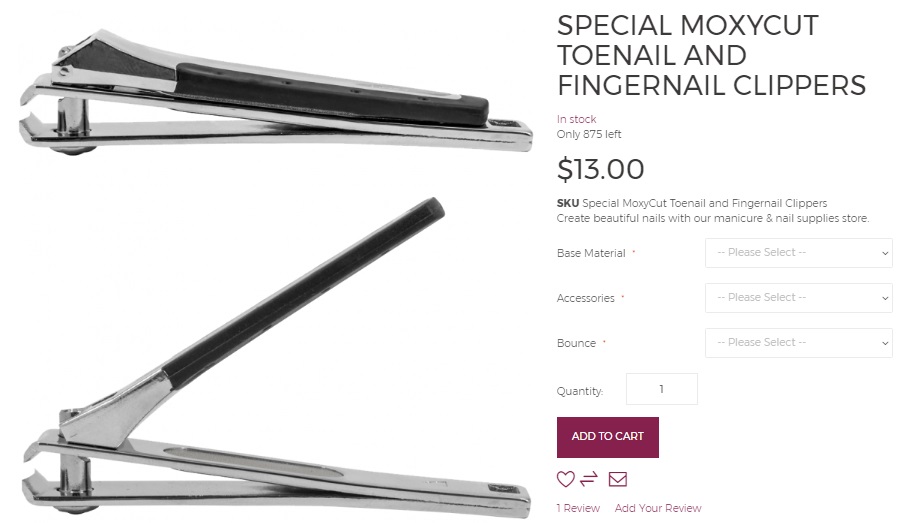Image resolution: width=903 pixels, height=523 pixels.
Task: Click the email envelope icon
Action: 617,479
